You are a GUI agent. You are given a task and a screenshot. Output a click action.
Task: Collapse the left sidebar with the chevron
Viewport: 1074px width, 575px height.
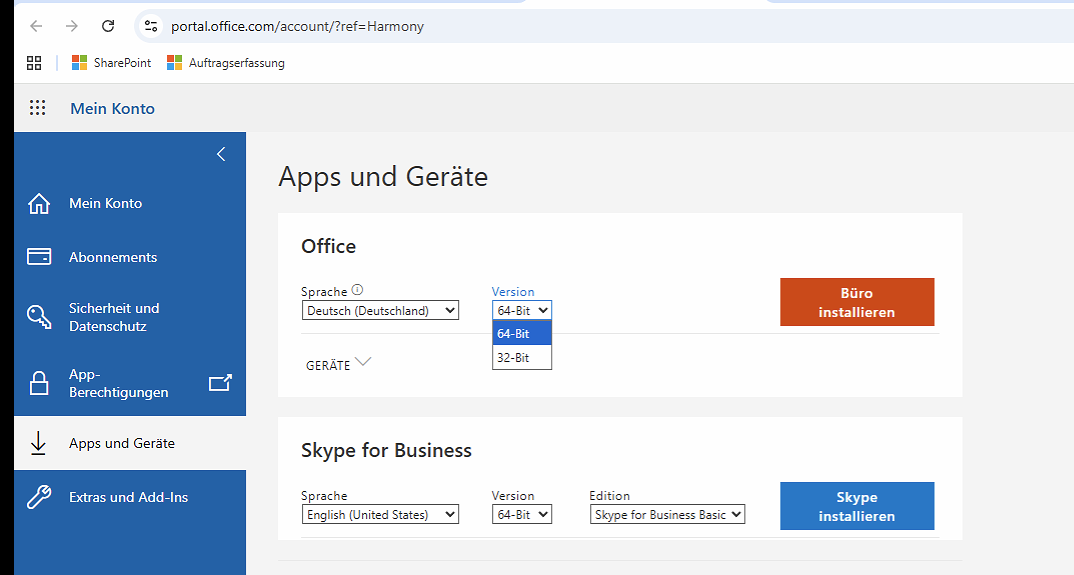221,154
